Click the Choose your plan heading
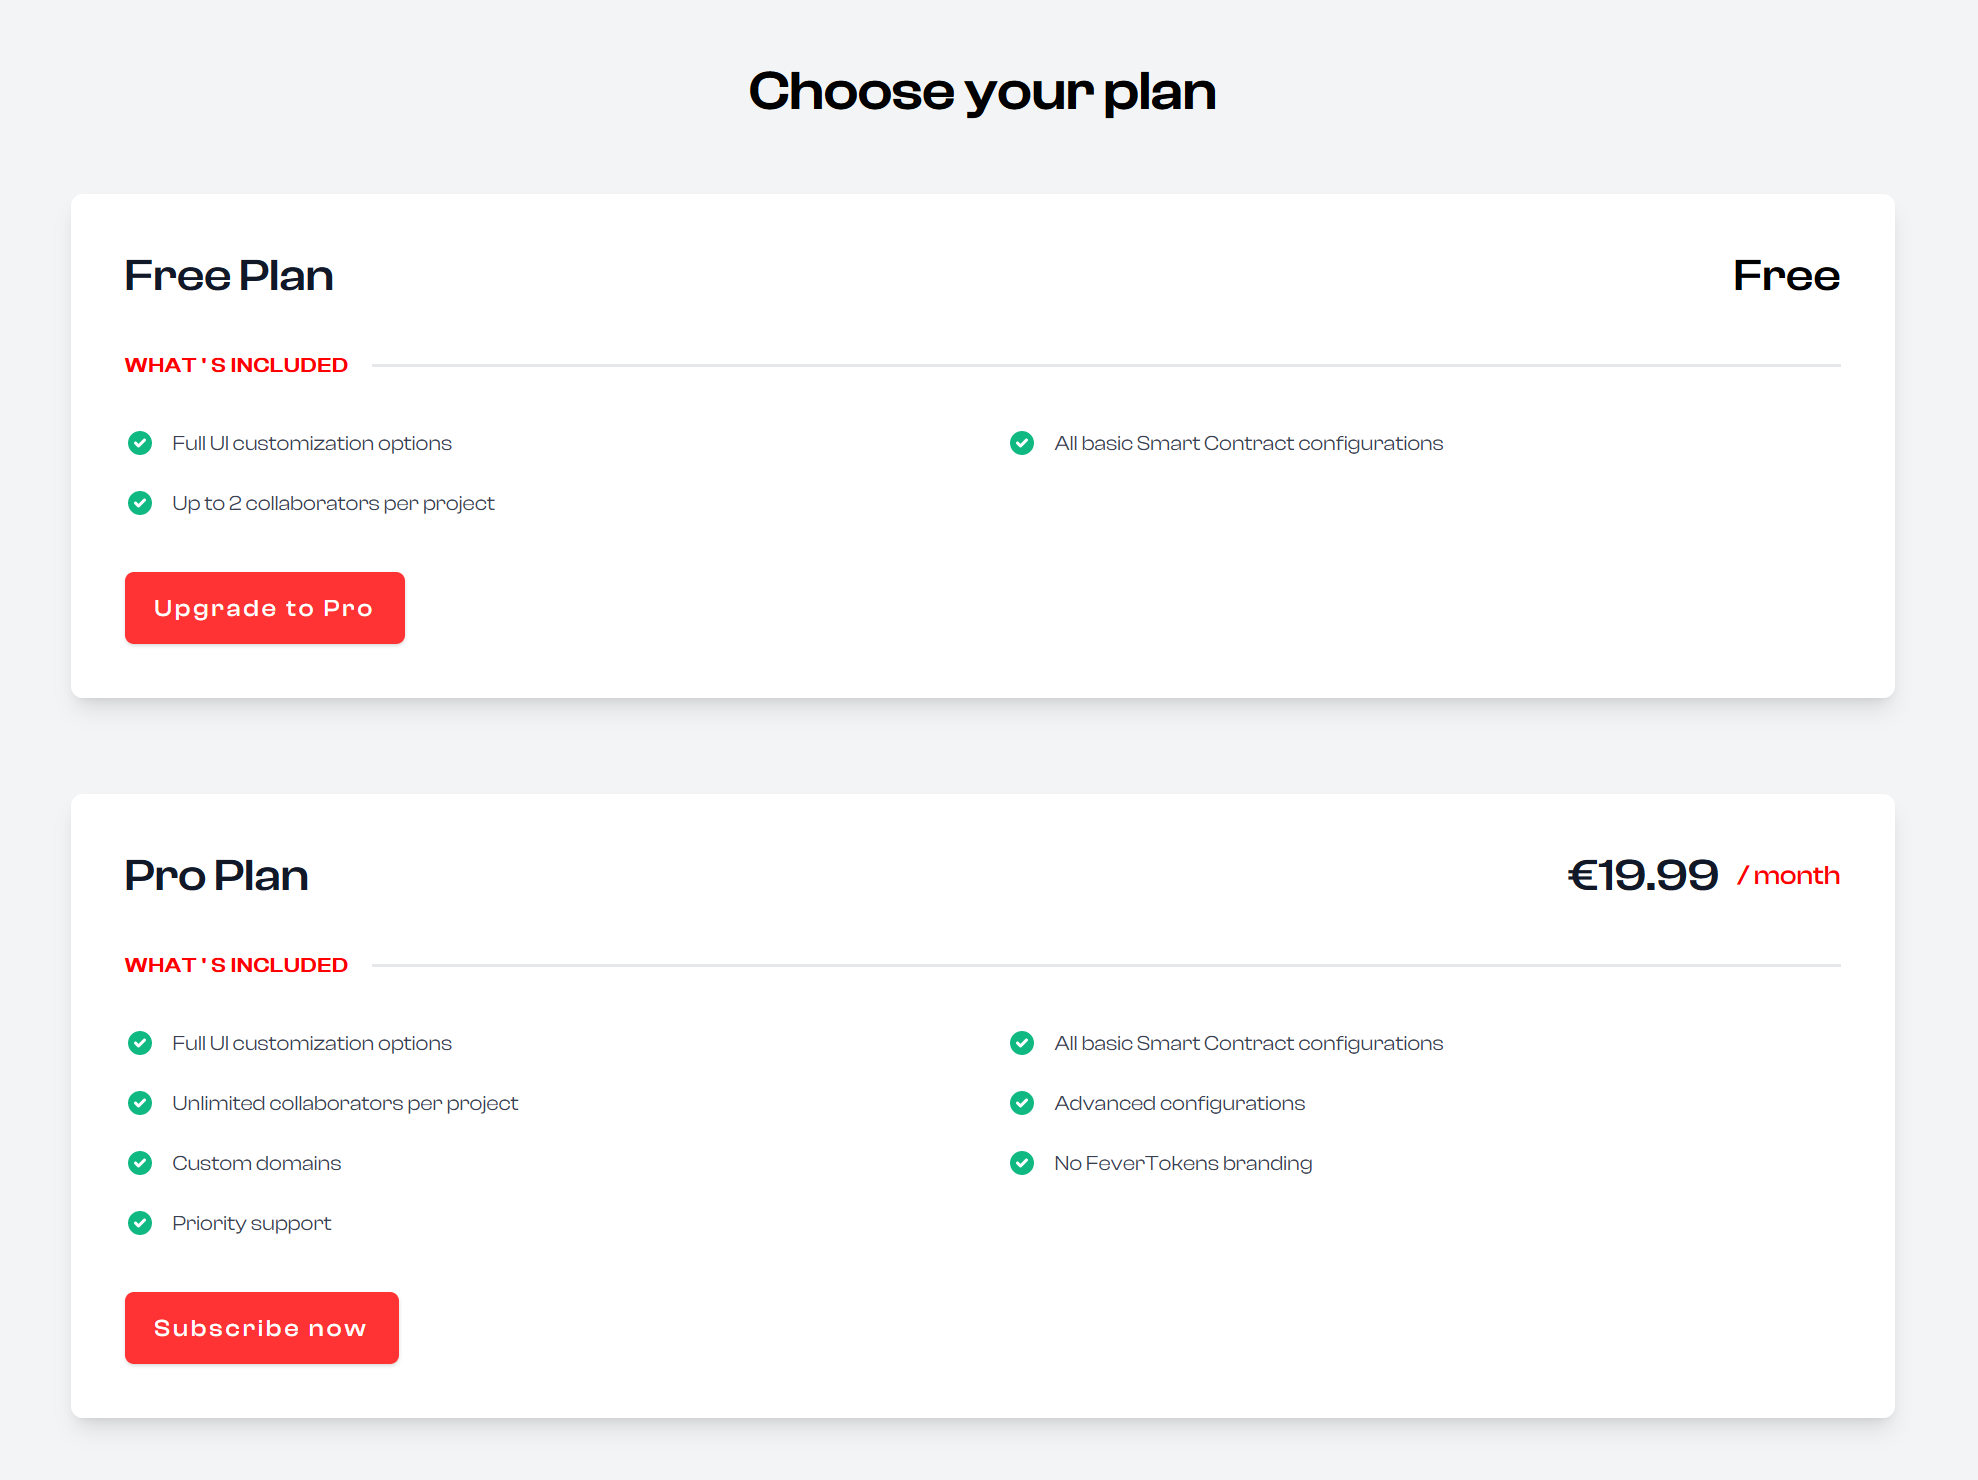The height and width of the screenshot is (1480, 1978). pyautogui.click(x=982, y=92)
